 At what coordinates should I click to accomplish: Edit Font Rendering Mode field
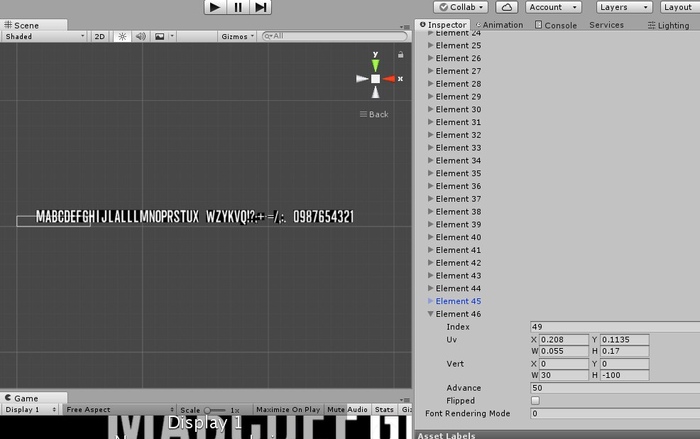point(615,414)
